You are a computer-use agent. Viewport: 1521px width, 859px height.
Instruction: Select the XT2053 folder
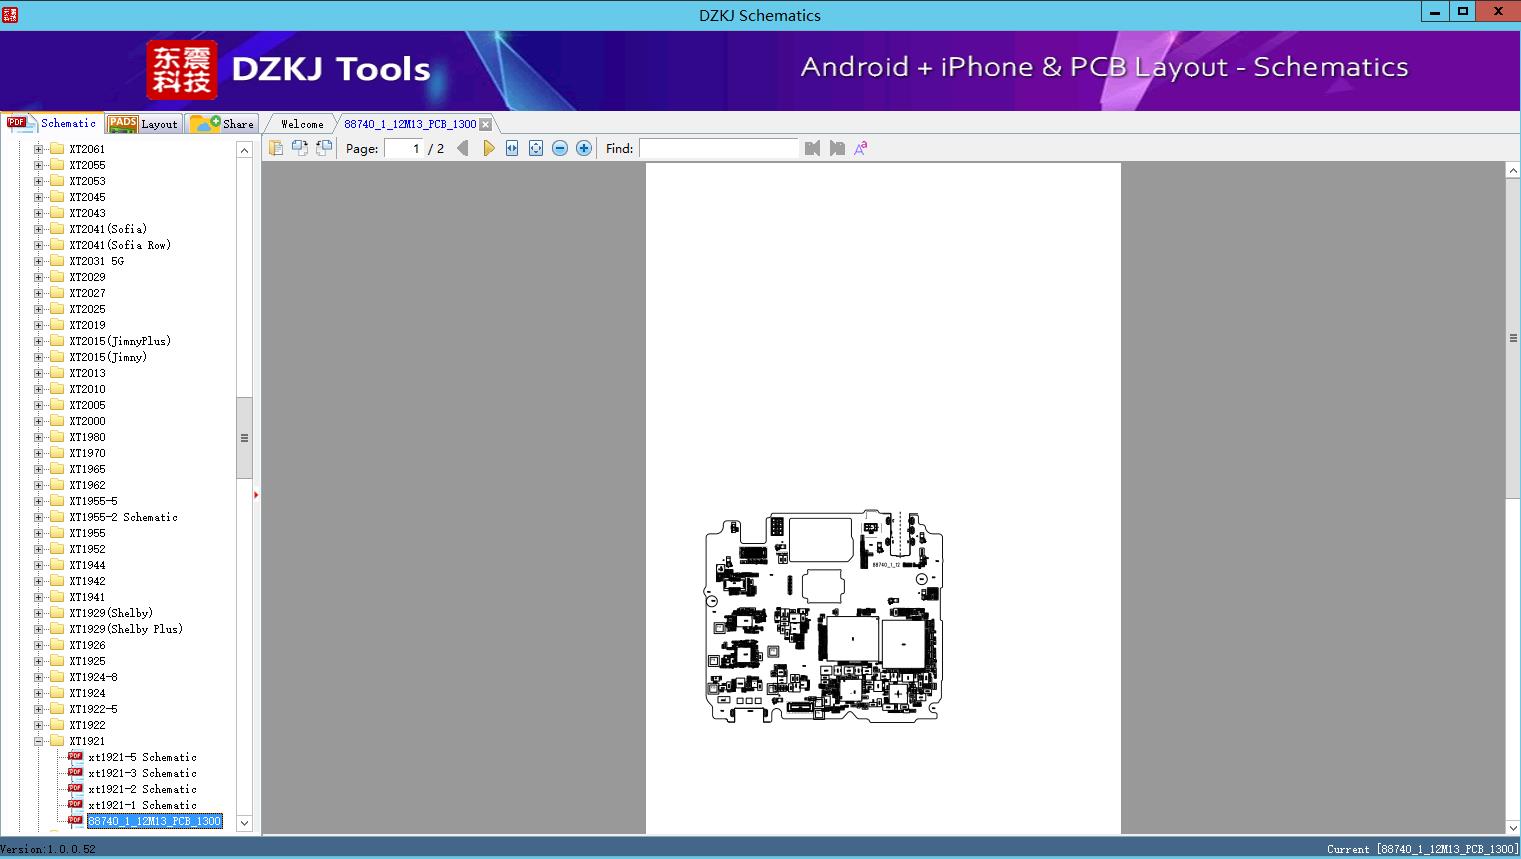click(x=87, y=181)
